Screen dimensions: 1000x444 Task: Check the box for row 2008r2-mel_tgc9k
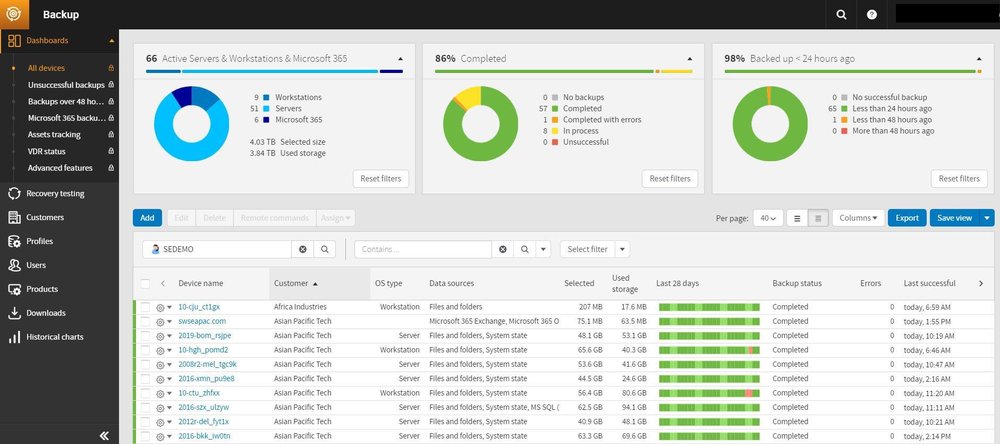[145, 364]
